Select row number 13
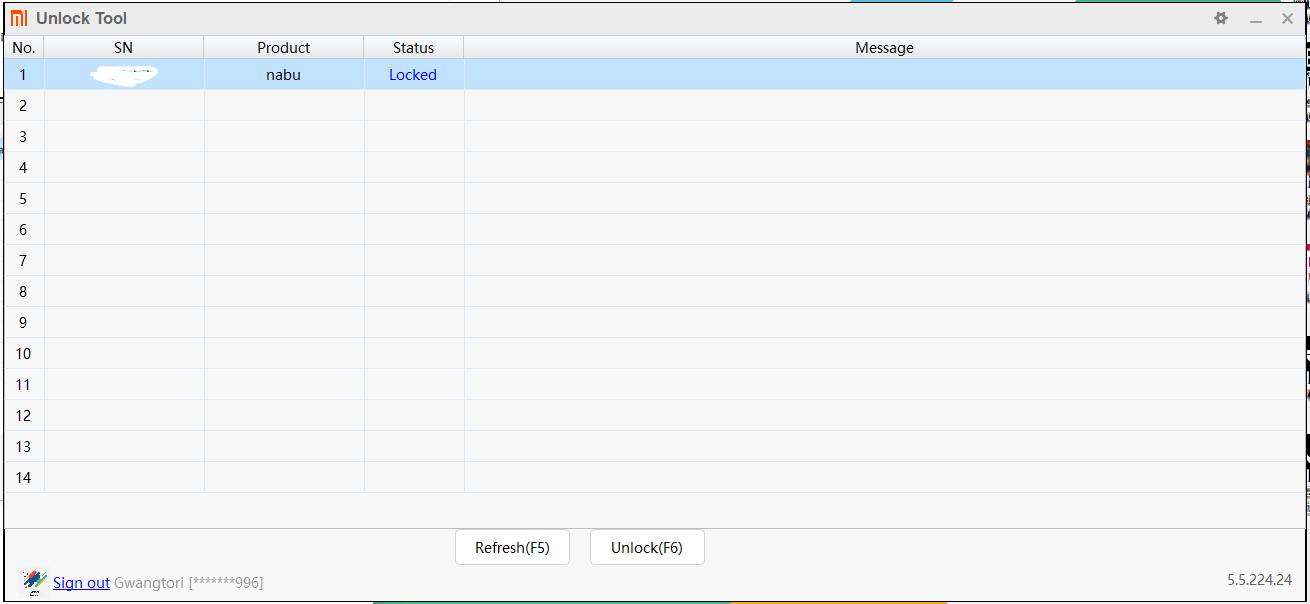Image resolution: width=1310 pixels, height=604 pixels. [24, 446]
